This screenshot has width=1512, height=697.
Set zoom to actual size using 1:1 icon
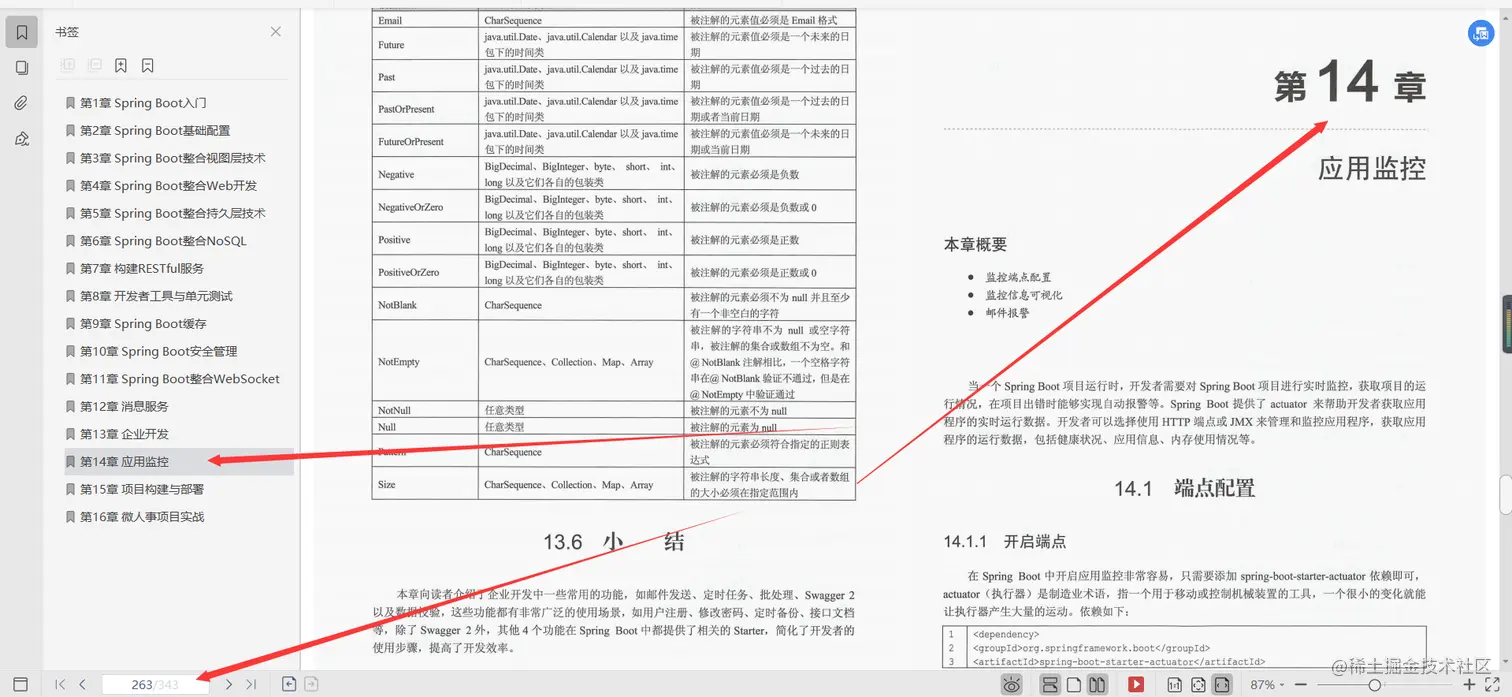1173,685
